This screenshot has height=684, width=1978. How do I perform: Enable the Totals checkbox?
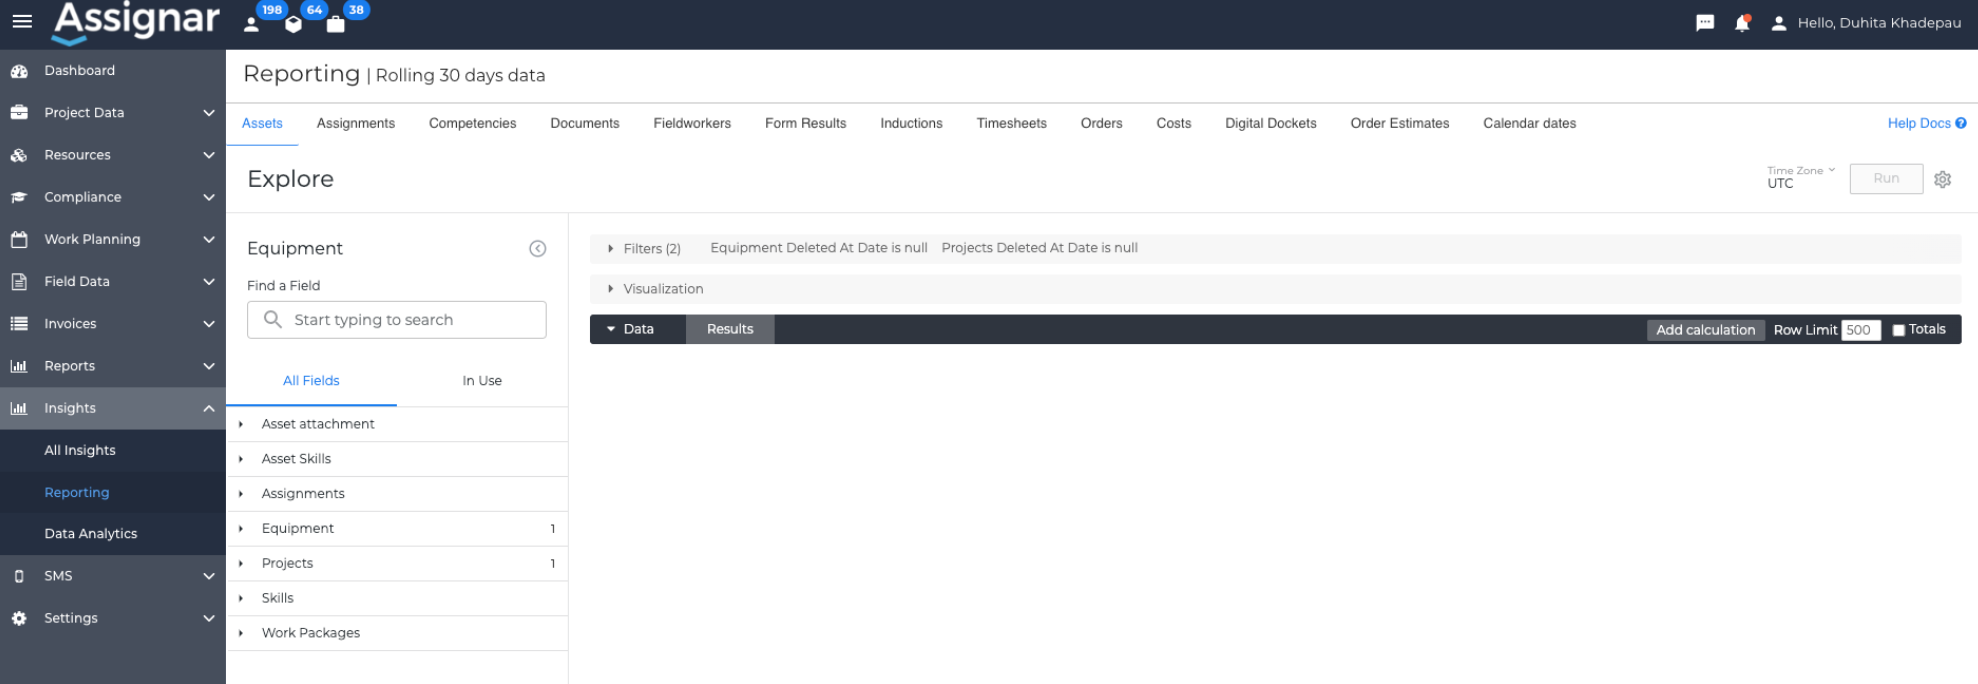point(1898,330)
